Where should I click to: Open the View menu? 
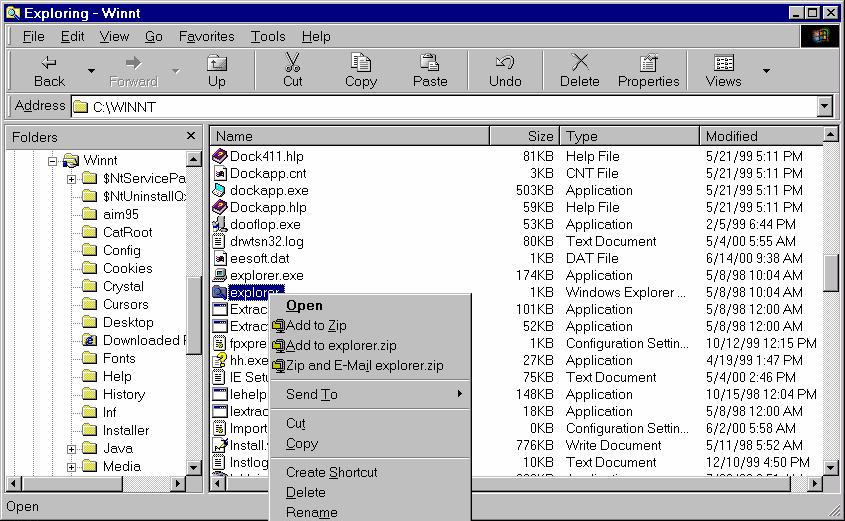click(x=114, y=37)
